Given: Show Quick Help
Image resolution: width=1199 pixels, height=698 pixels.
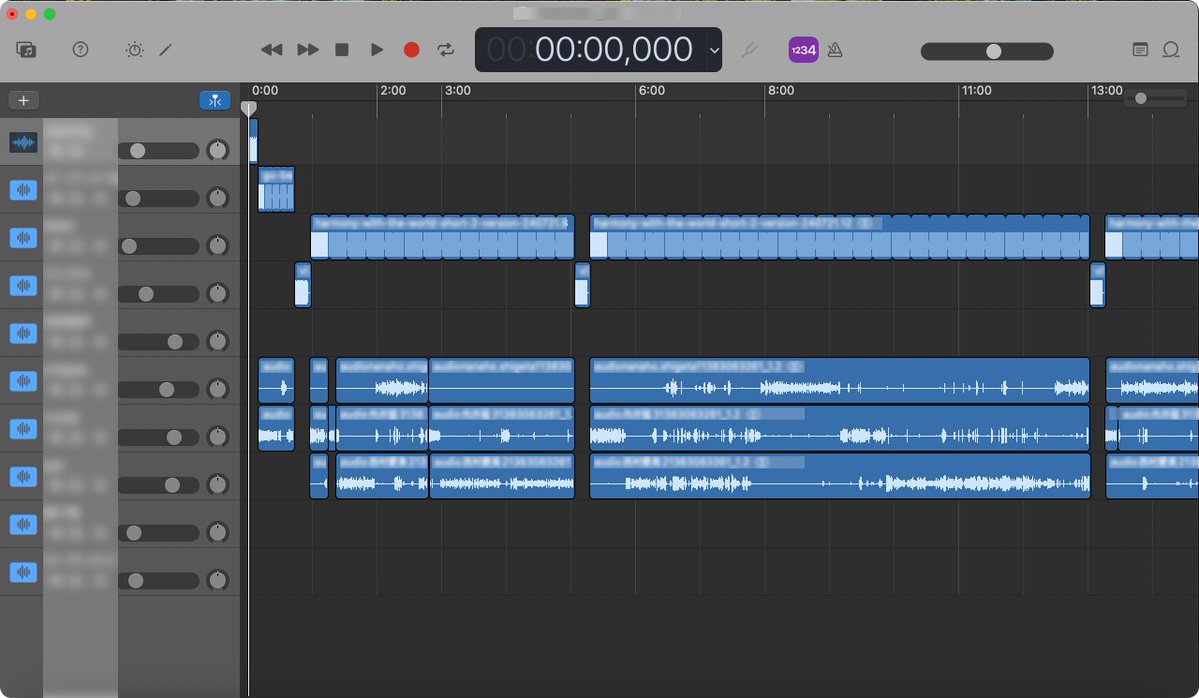Looking at the screenshot, I should [x=80, y=50].
